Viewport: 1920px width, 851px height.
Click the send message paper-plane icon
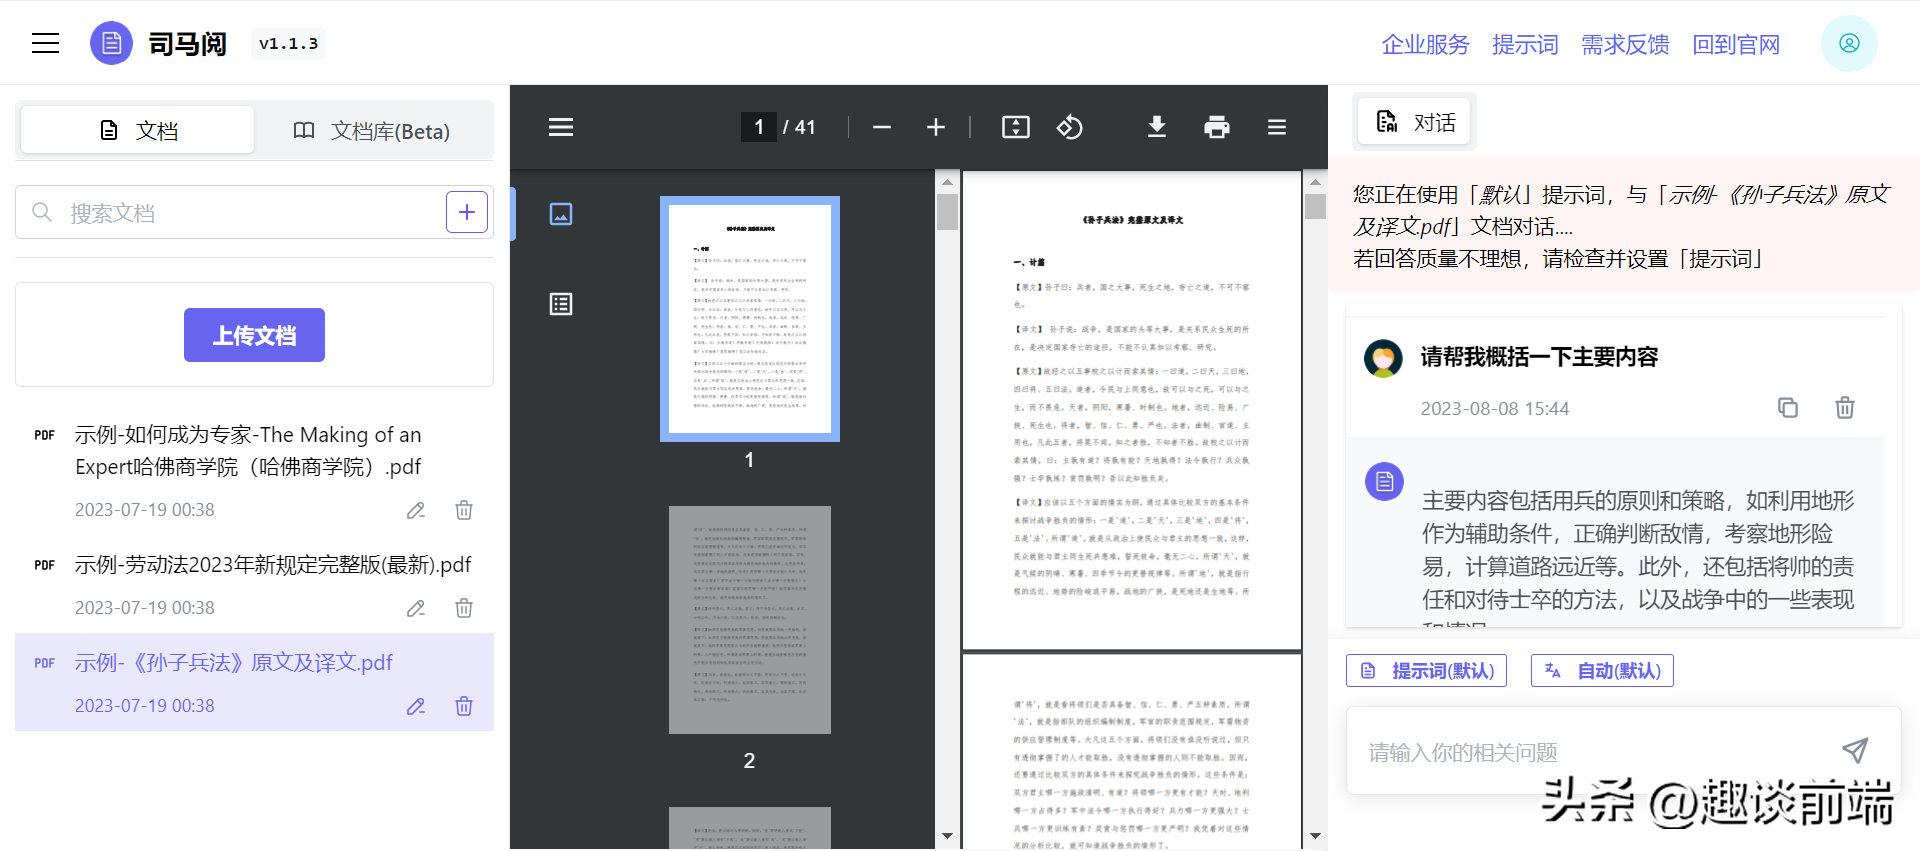click(x=1855, y=750)
